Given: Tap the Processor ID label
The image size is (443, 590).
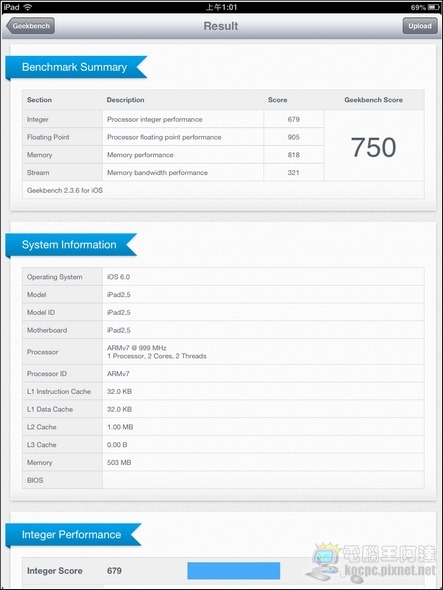Looking at the screenshot, I should [47, 374].
